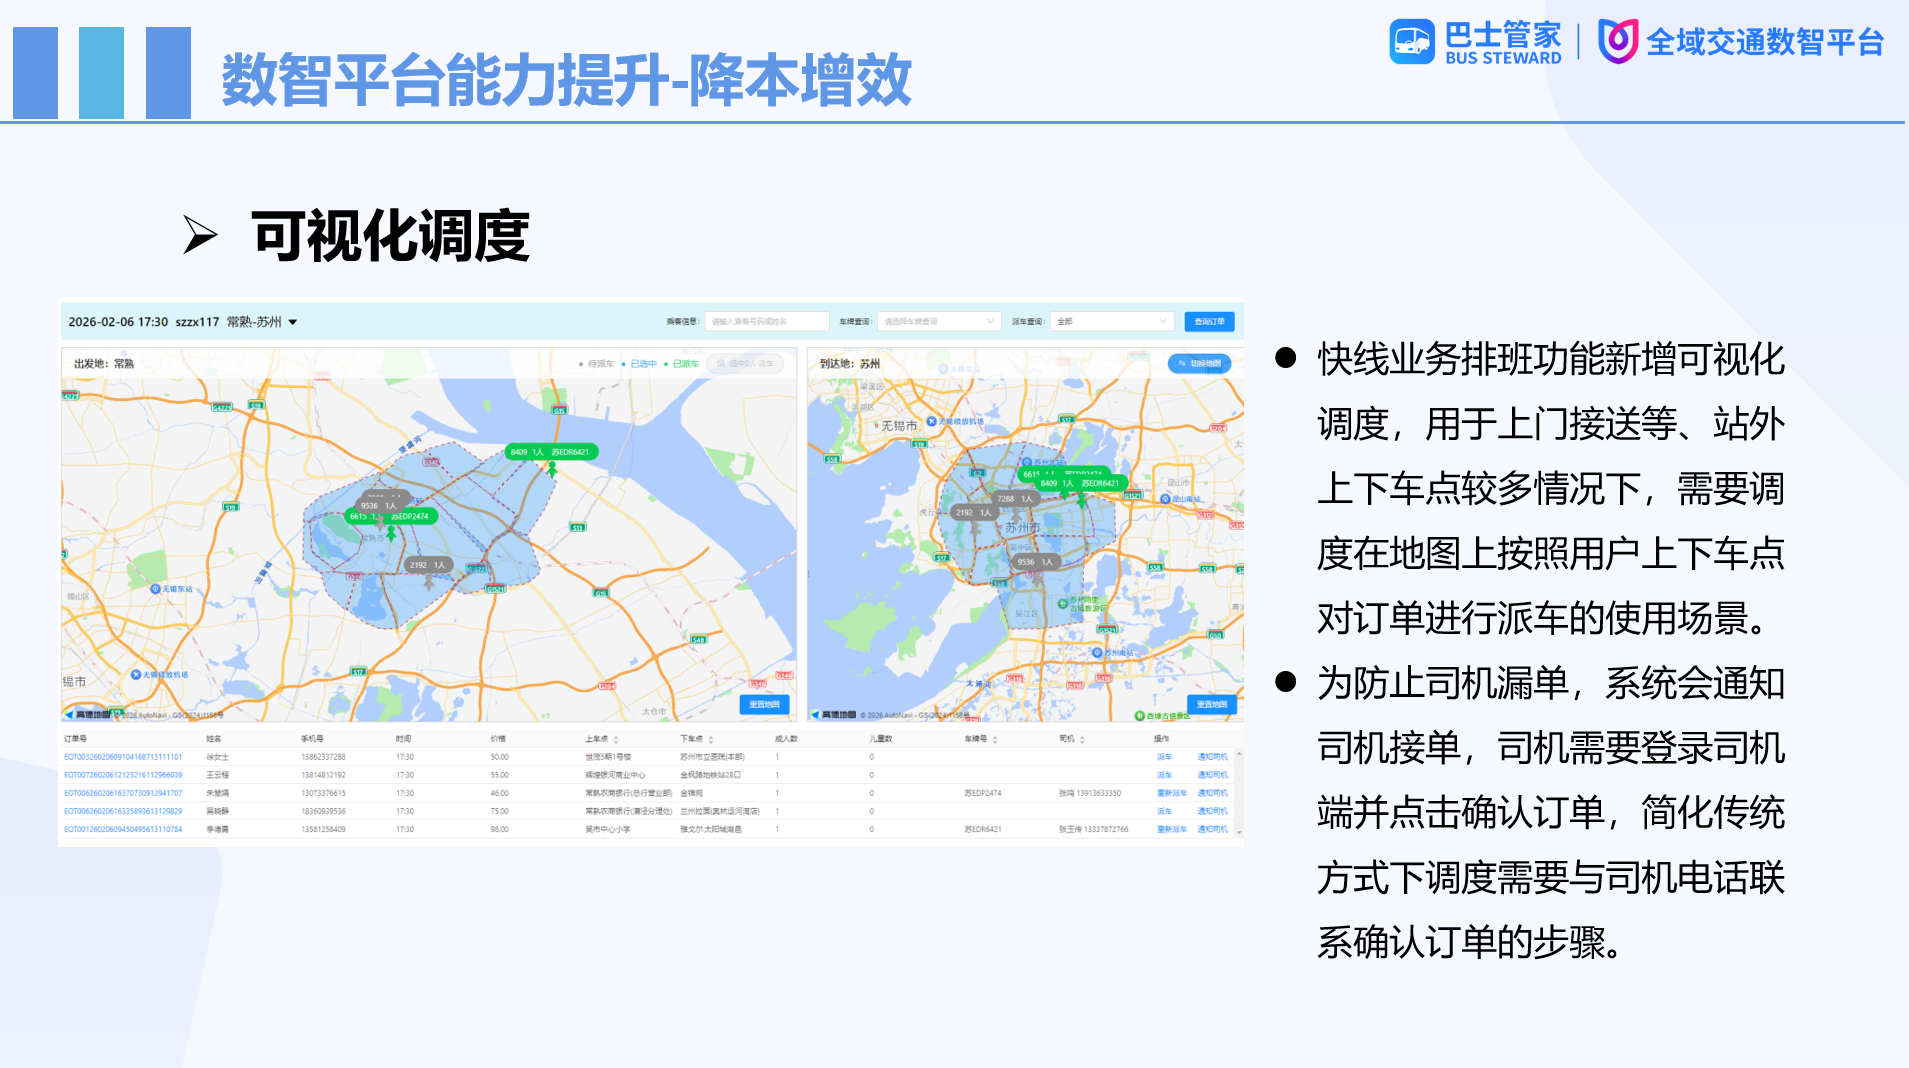Click the 乘客信息 passenger search input
This screenshot has height=1068, width=1909.
click(x=766, y=322)
